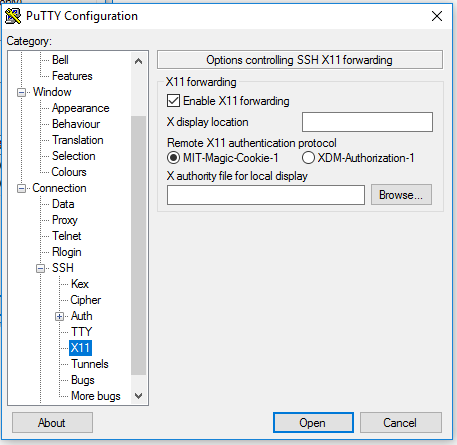Select the Kex category under SSH

[x=80, y=284]
